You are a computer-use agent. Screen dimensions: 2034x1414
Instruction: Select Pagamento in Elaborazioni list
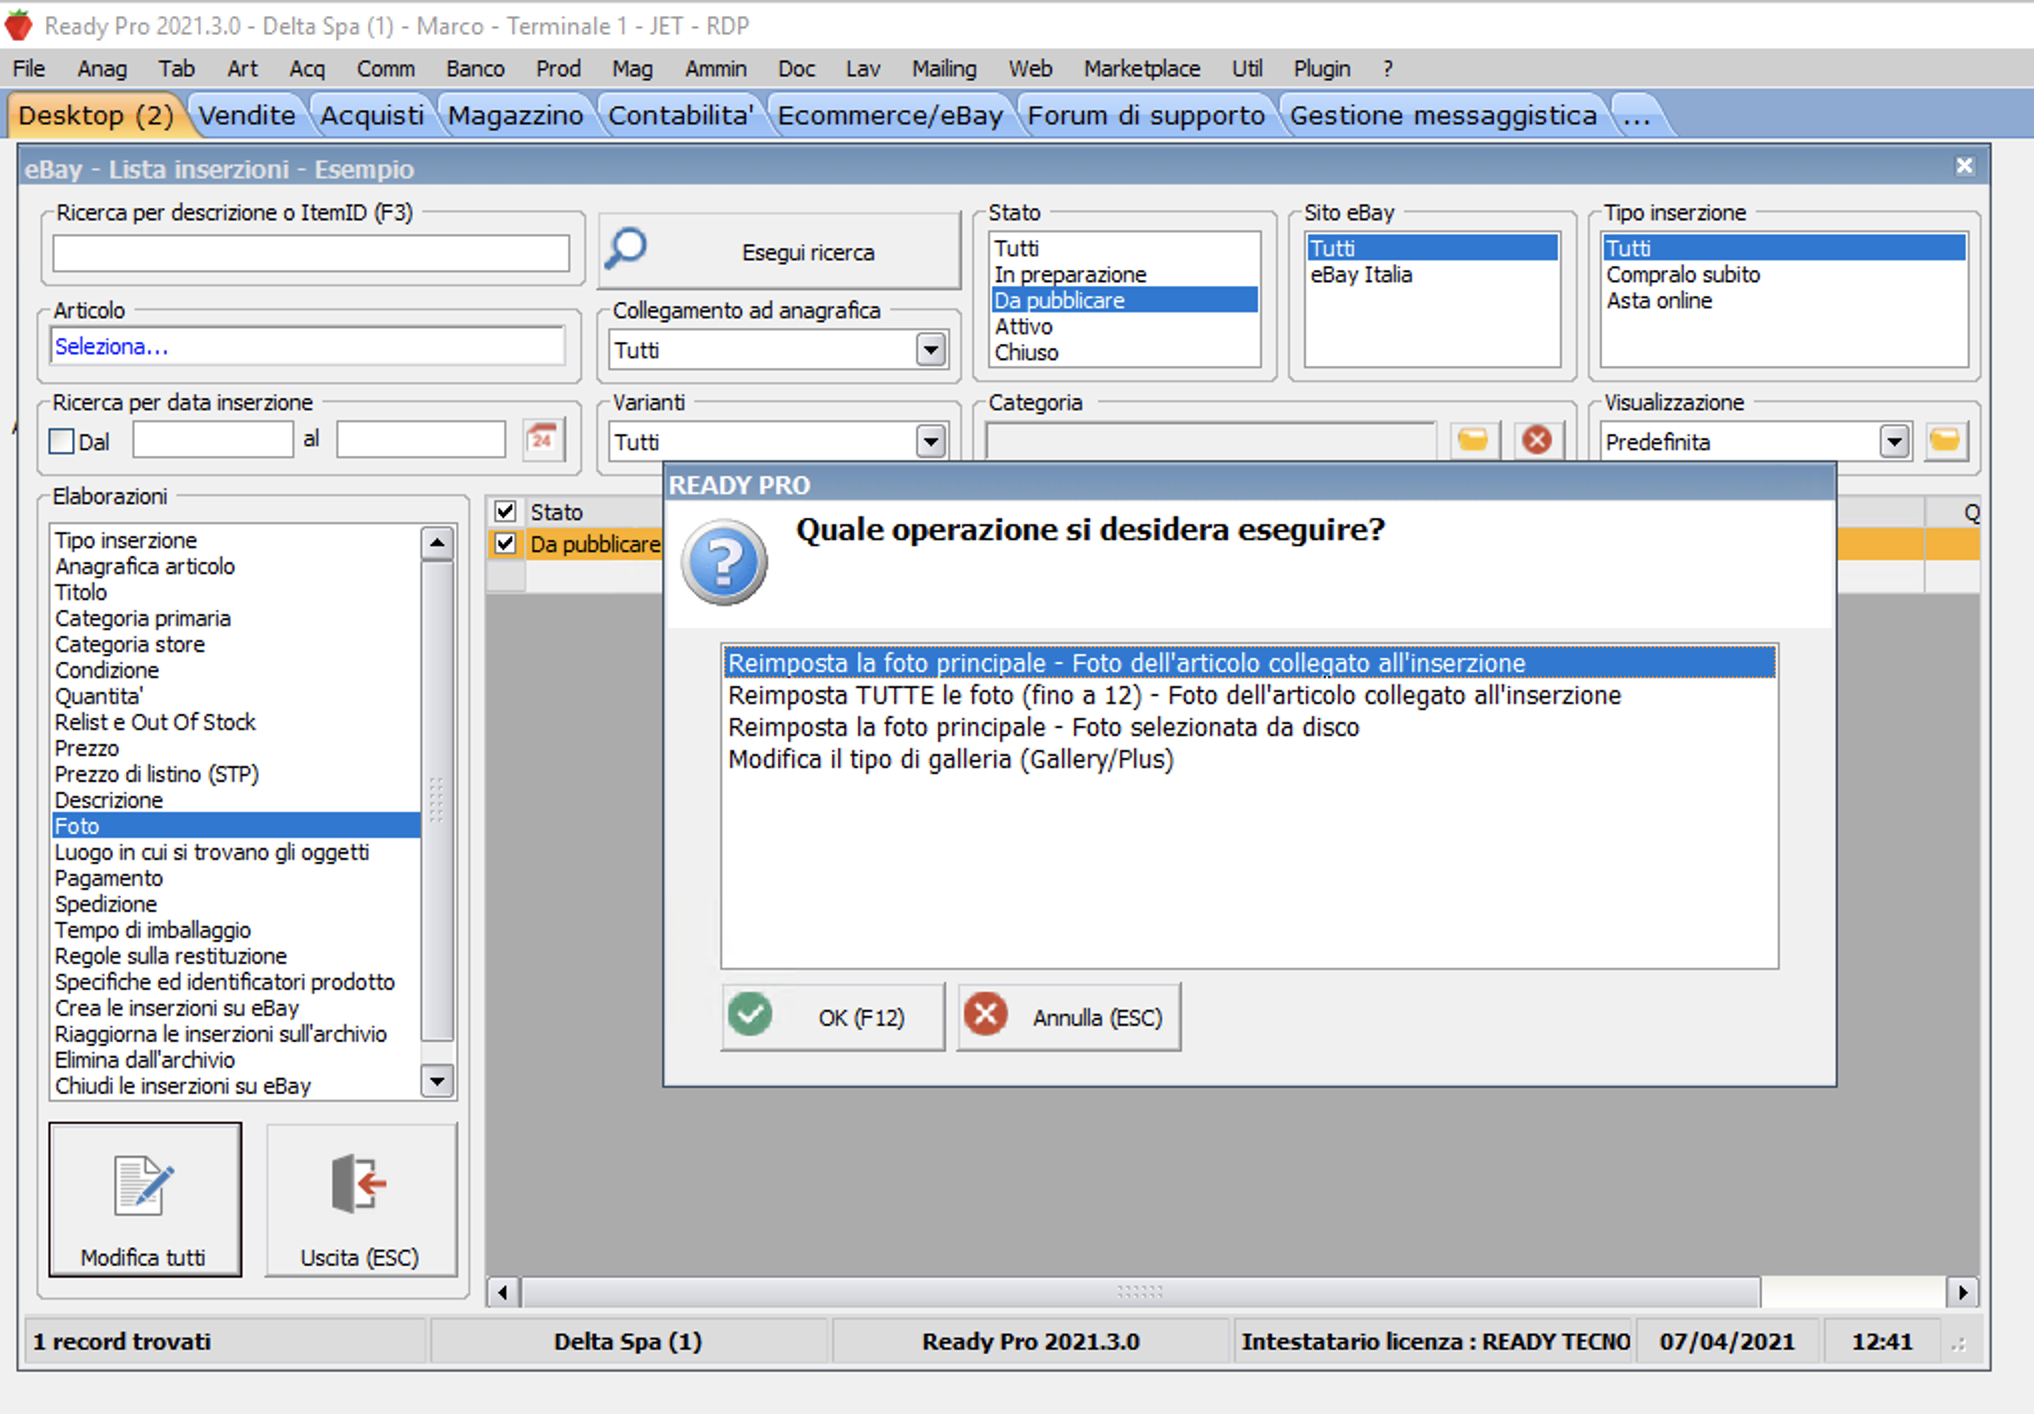click(x=236, y=878)
